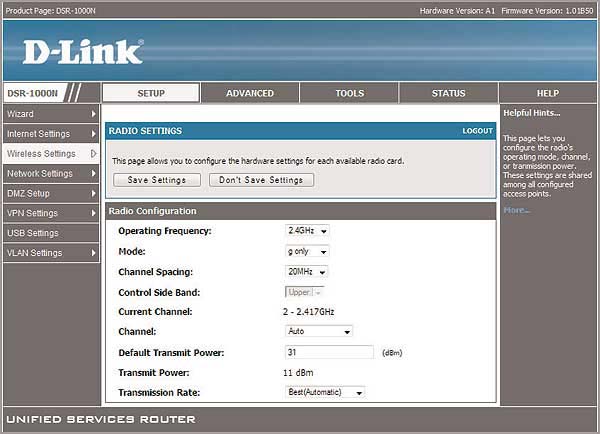Click the Firmware Version text
This screenshot has height=434, width=600.
(x=547, y=11)
